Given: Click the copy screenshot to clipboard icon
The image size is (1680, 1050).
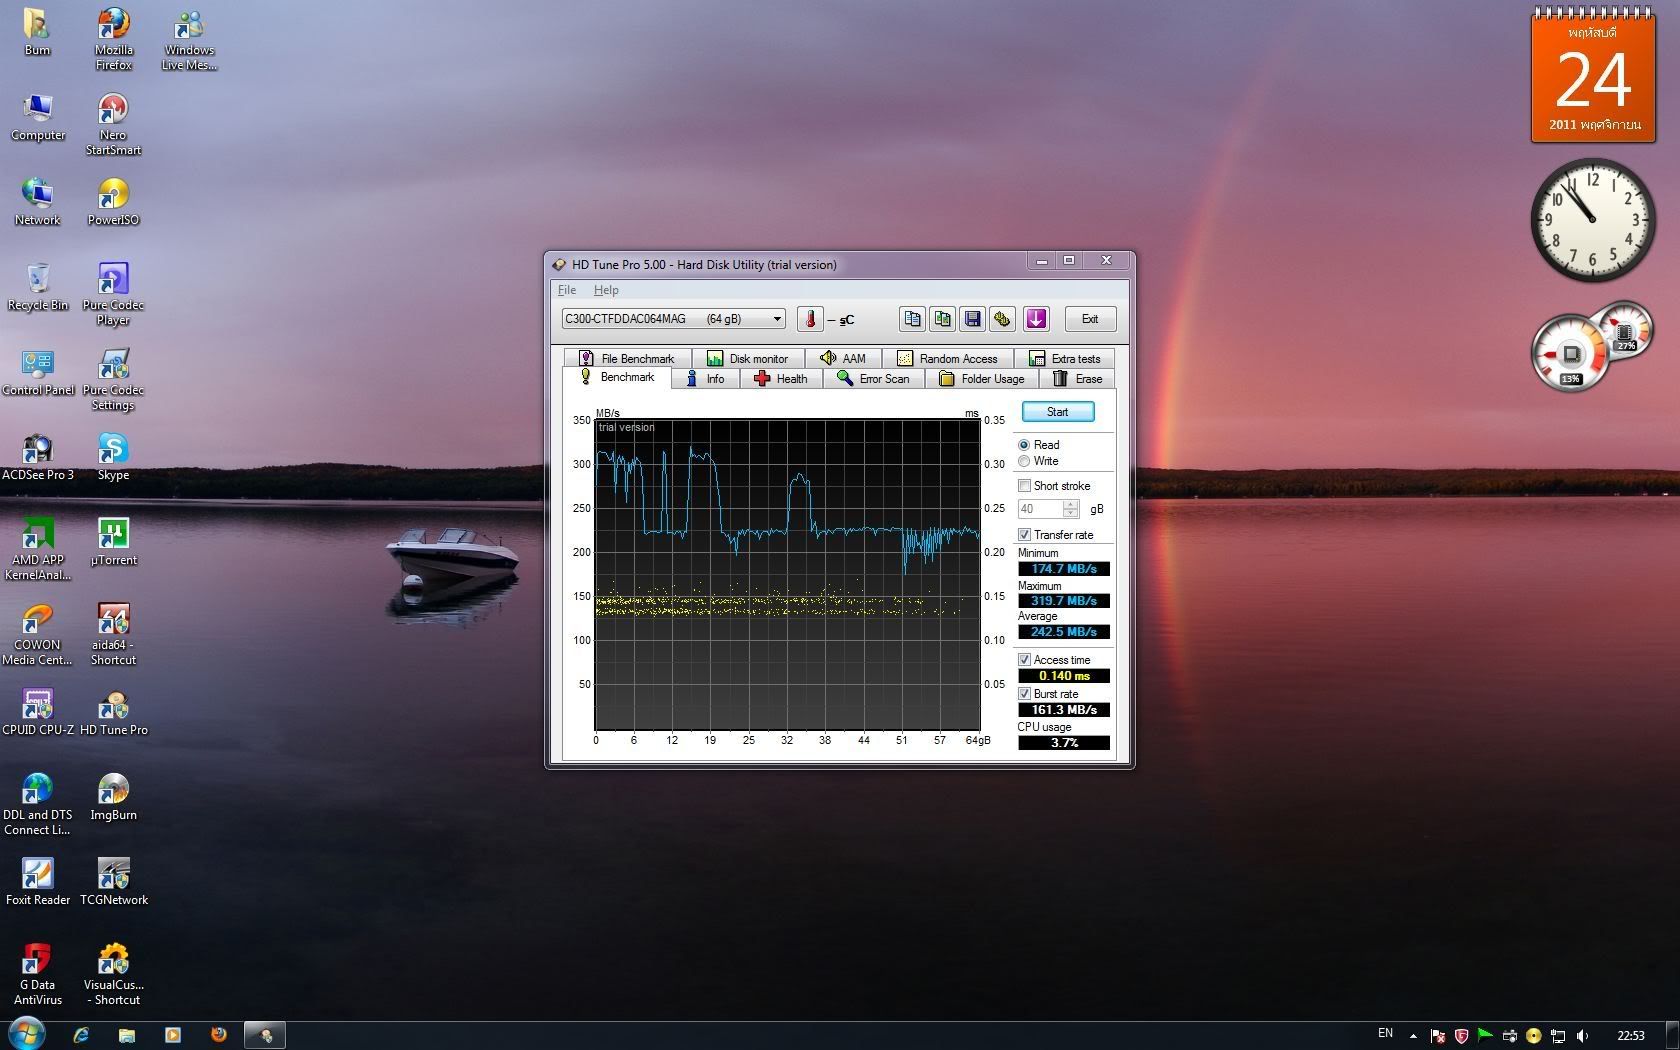Looking at the screenshot, I should (942, 319).
